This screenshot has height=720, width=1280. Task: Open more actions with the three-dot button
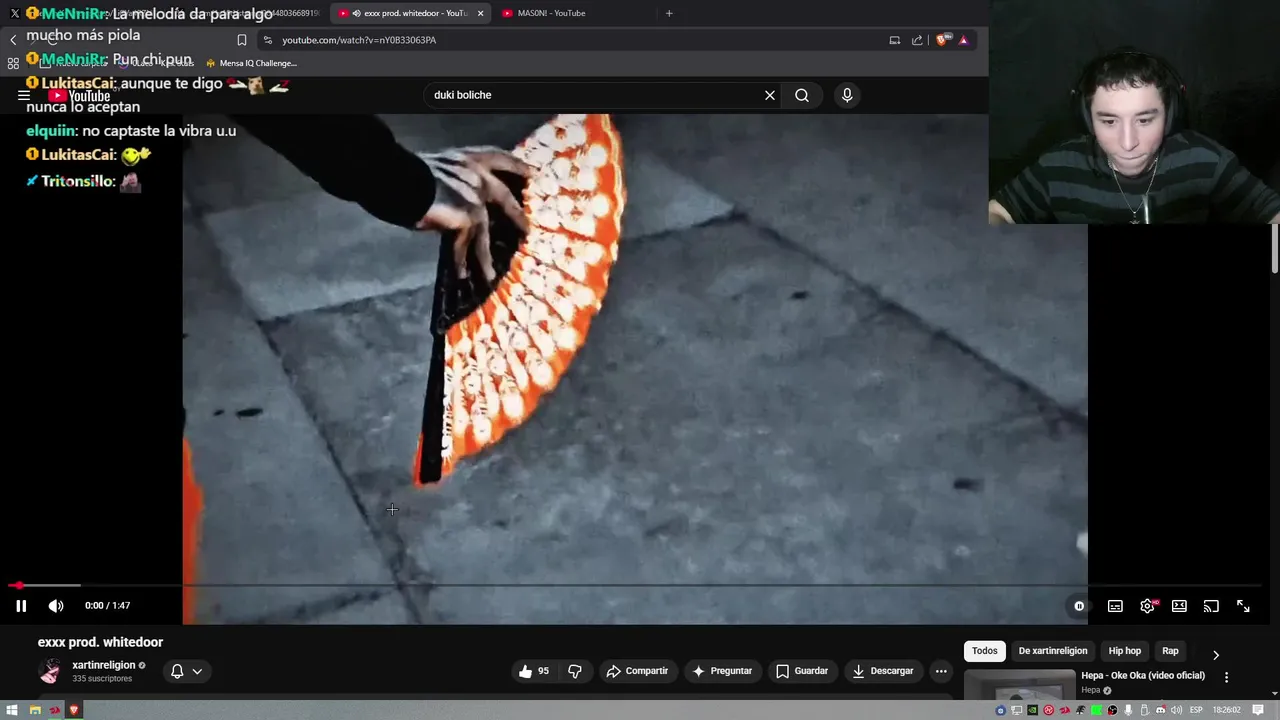941,671
